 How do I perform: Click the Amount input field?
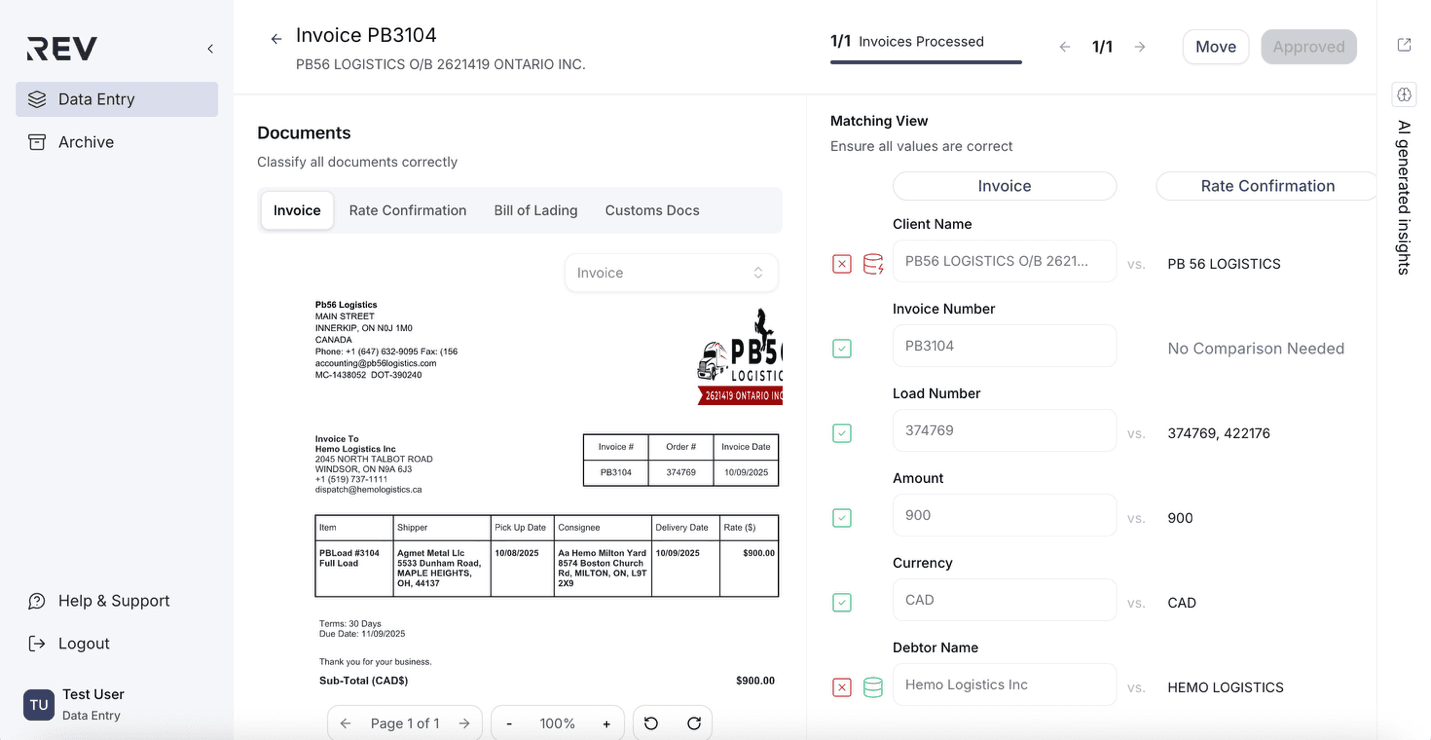click(x=1004, y=516)
